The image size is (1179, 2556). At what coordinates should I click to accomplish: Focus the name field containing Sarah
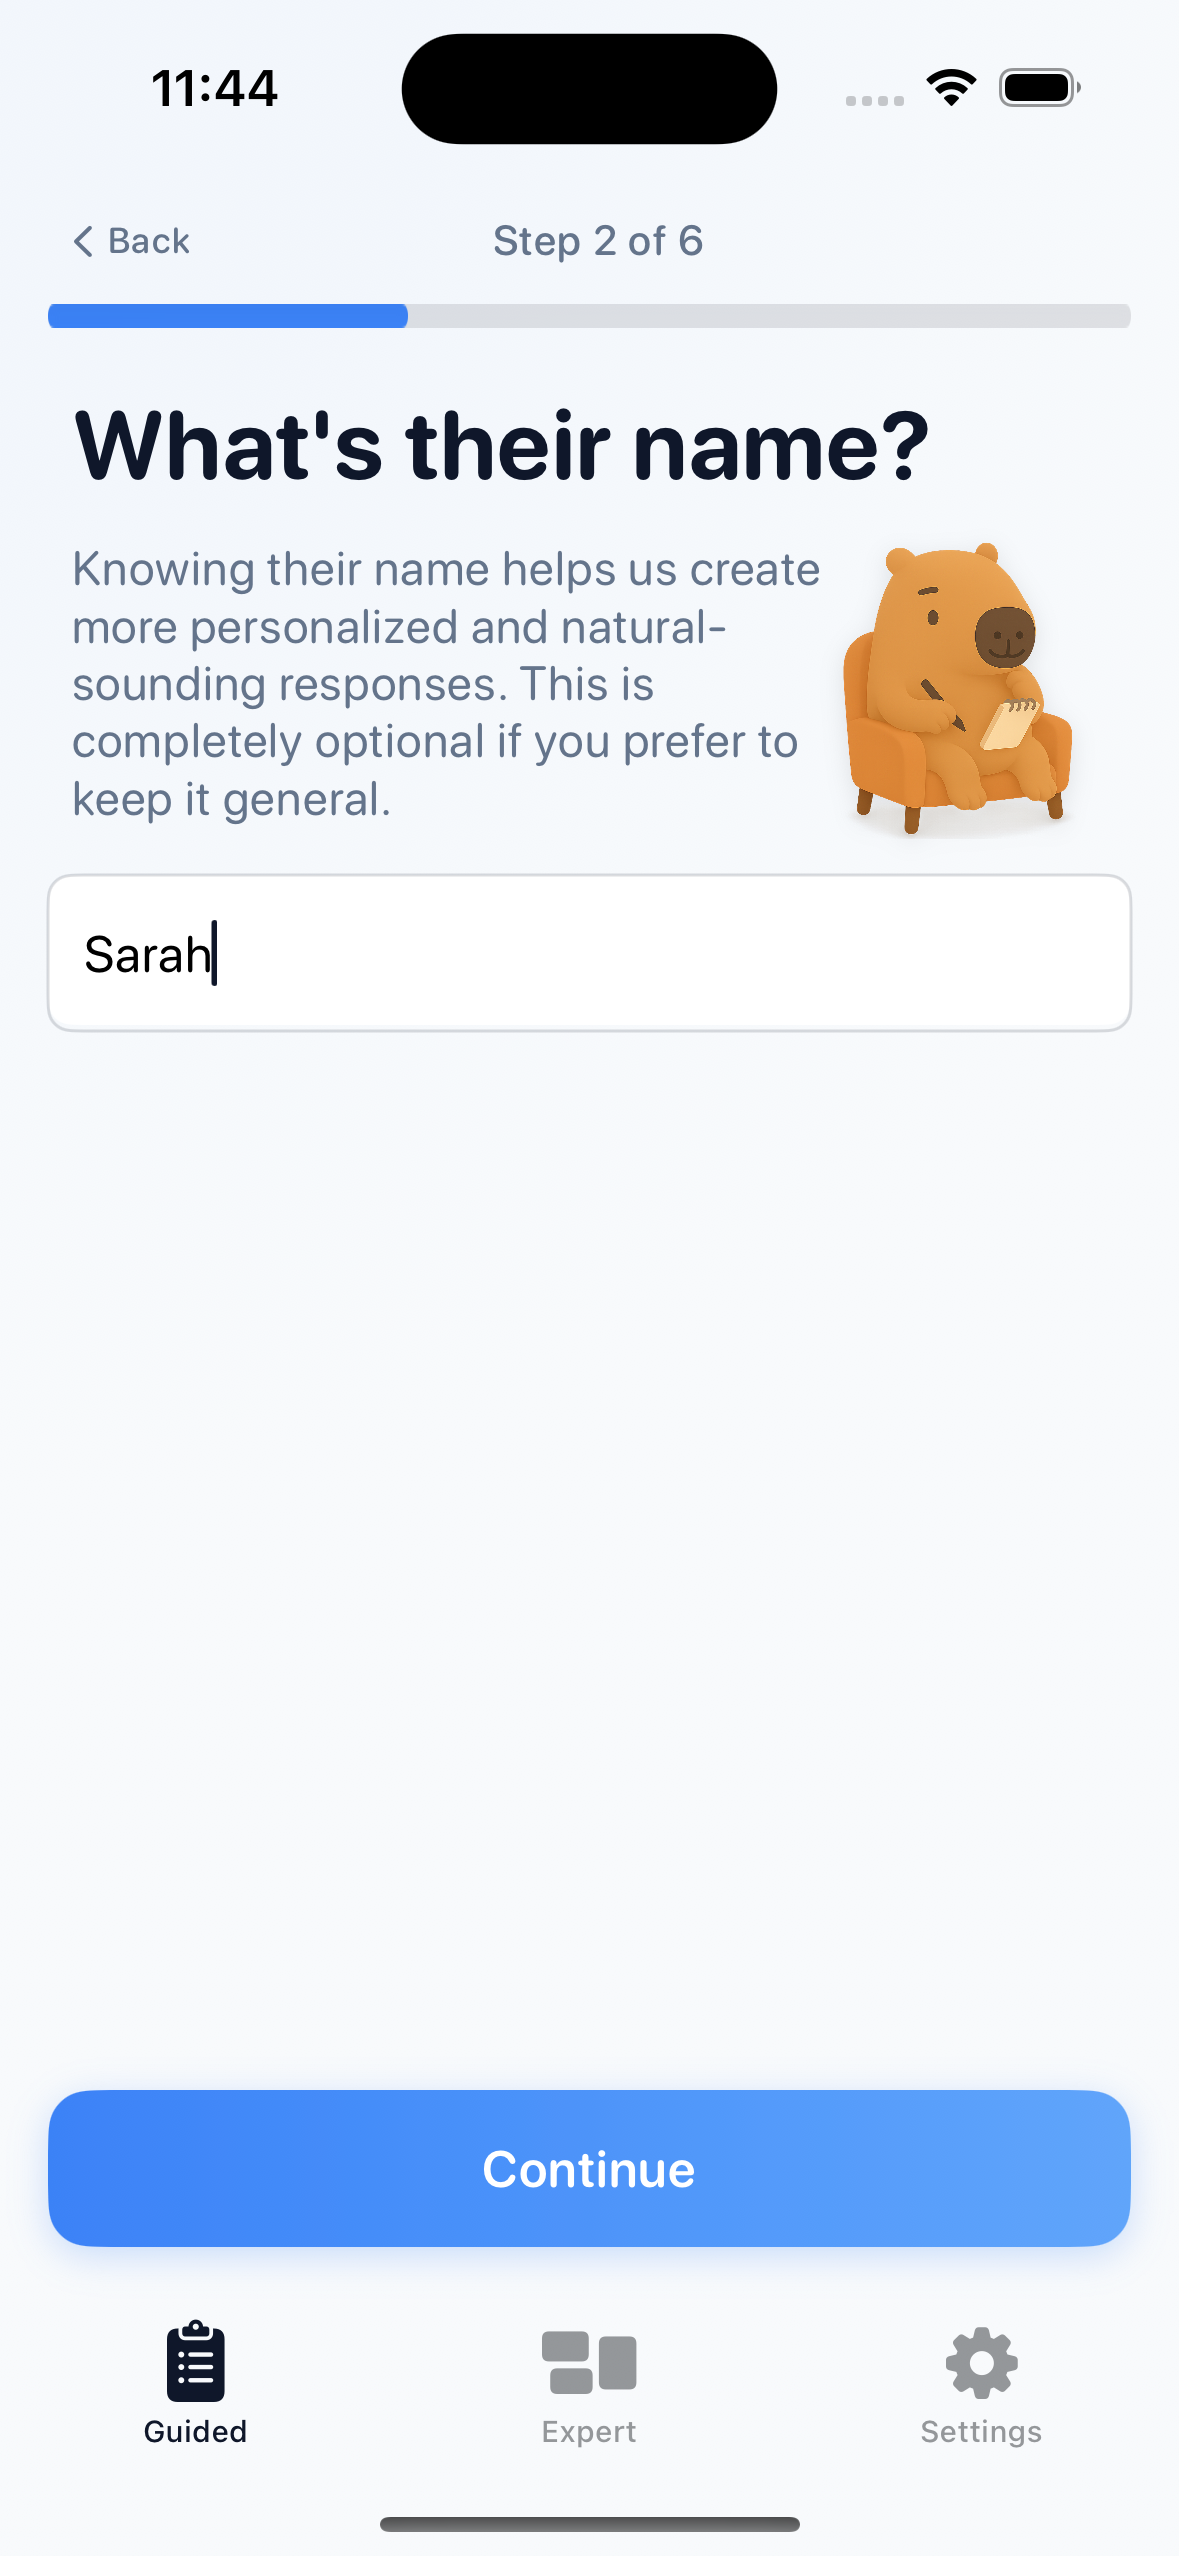coord(589,953)
